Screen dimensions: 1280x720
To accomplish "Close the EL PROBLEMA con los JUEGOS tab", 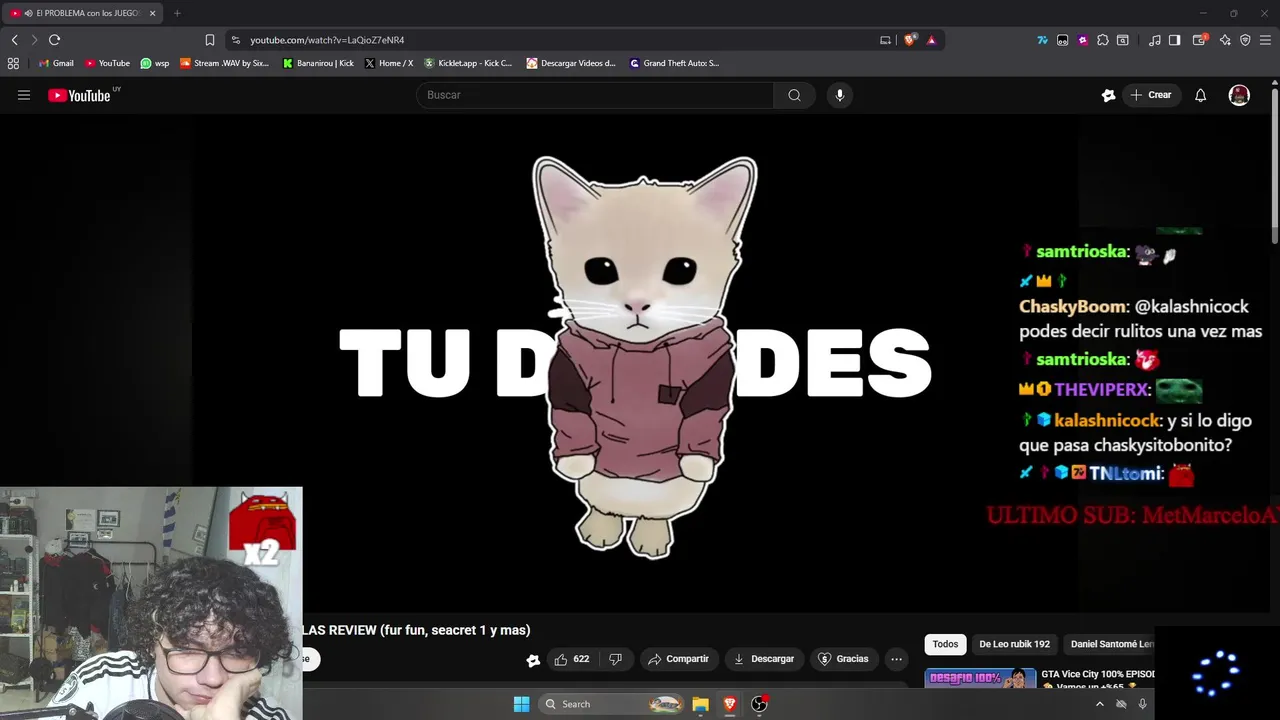I will (x=152, y=13).
